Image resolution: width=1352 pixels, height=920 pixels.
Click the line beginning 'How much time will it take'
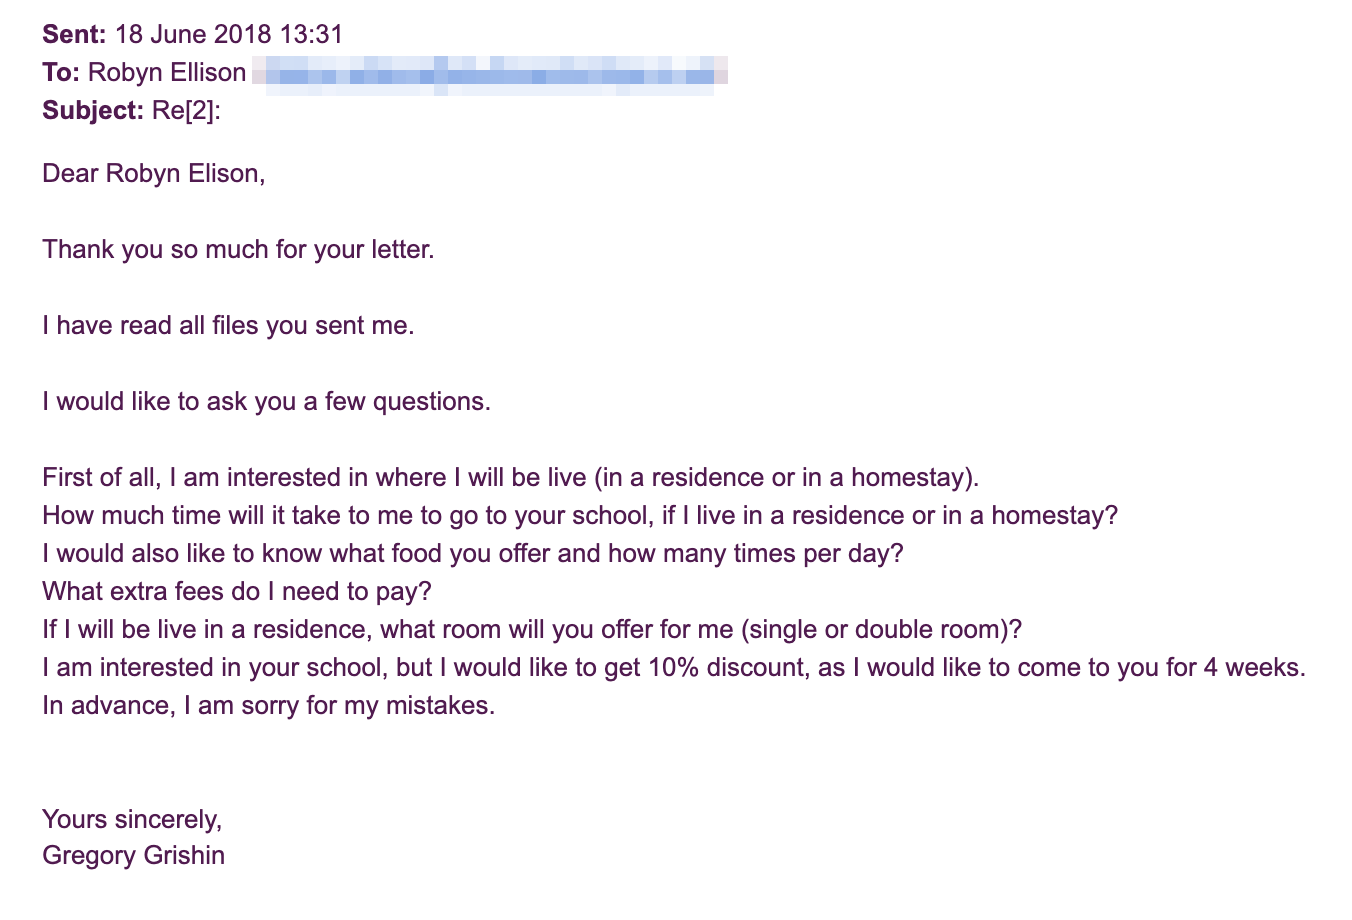(580, 515)
